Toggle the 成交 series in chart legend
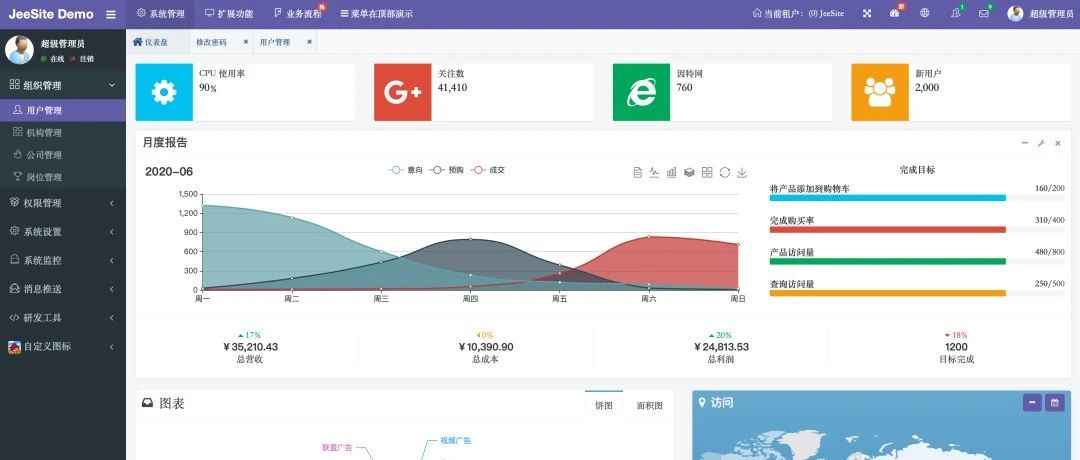This screenshot has height=460, width=1080. 488,170
